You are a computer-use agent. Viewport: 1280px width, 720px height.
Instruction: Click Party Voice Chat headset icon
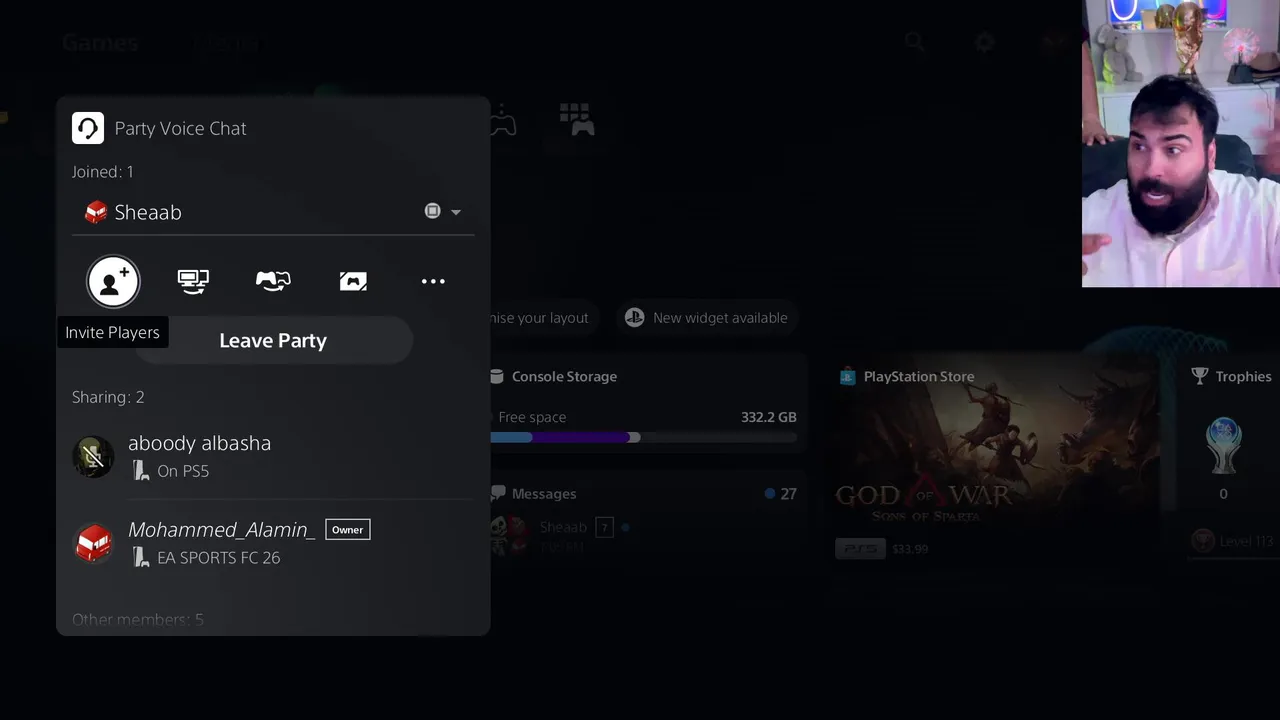point(88,128)
